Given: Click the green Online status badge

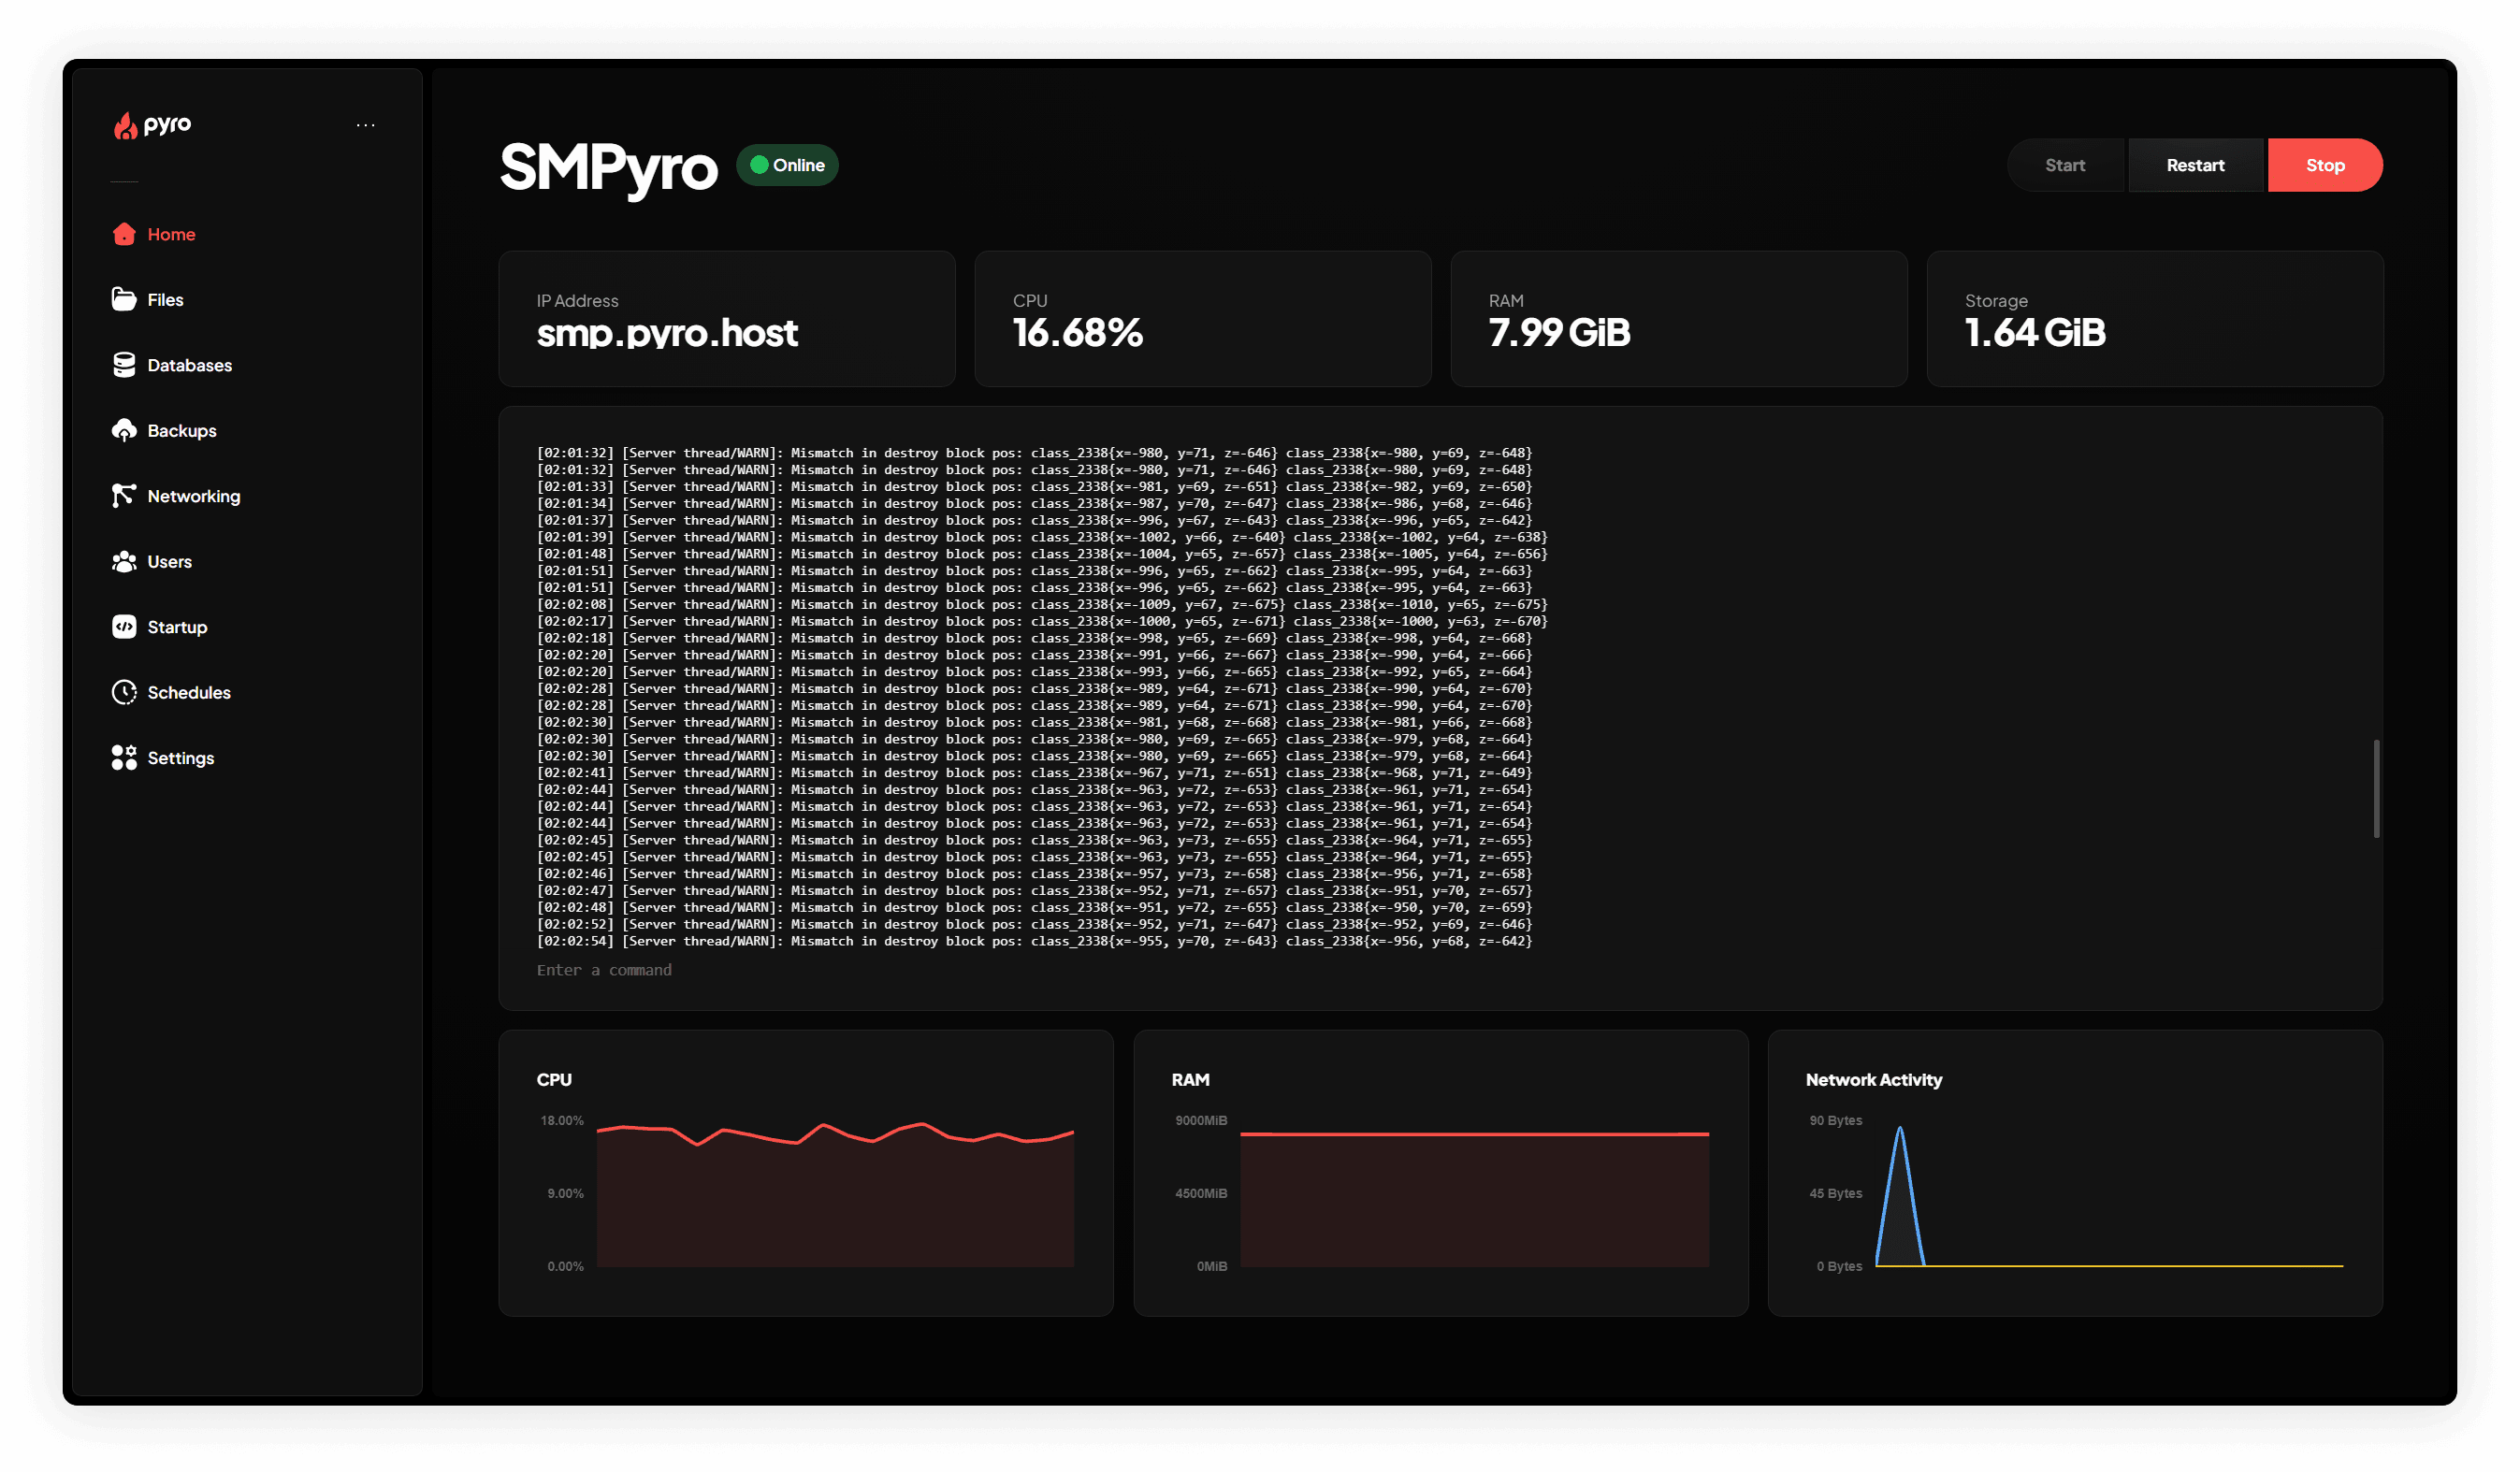Looking at the screenshot, I should coord(788,165).
